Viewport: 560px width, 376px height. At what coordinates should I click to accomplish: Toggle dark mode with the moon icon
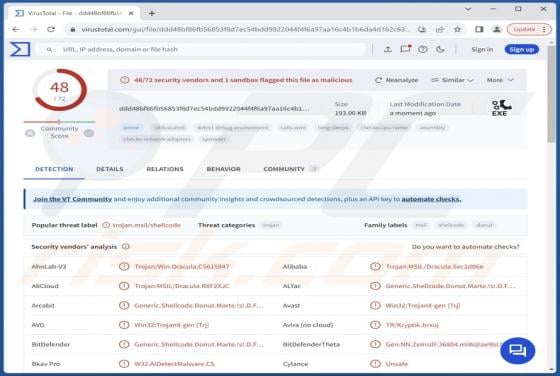440,49
